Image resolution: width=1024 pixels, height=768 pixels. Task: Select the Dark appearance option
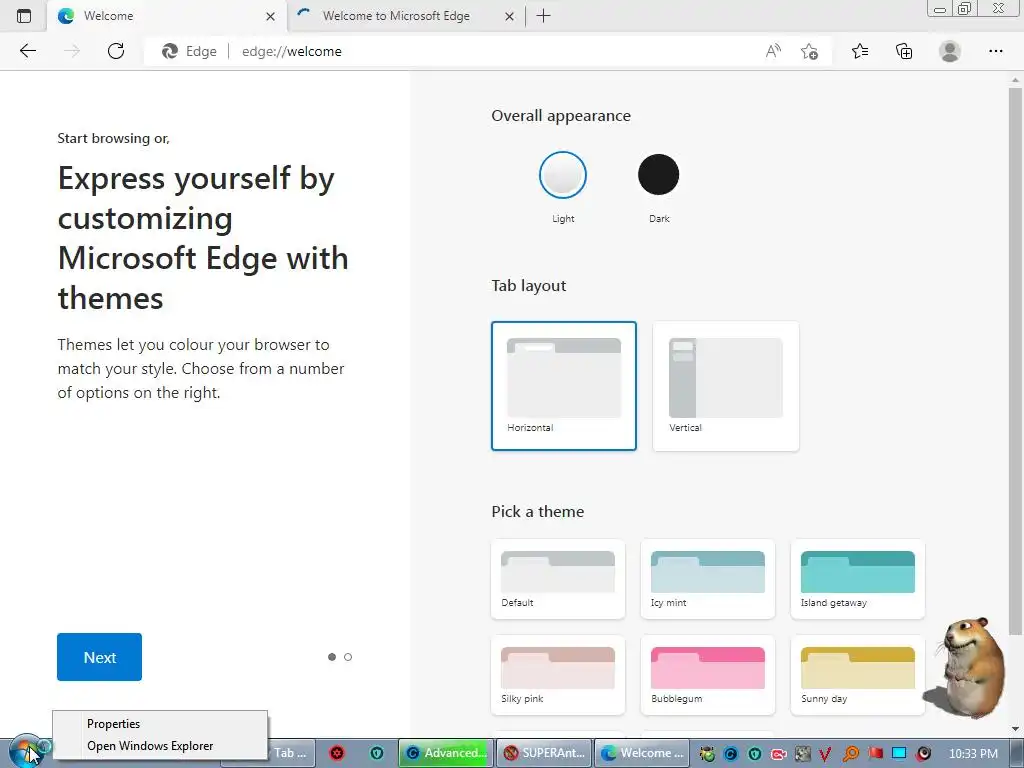click(658, 174)
